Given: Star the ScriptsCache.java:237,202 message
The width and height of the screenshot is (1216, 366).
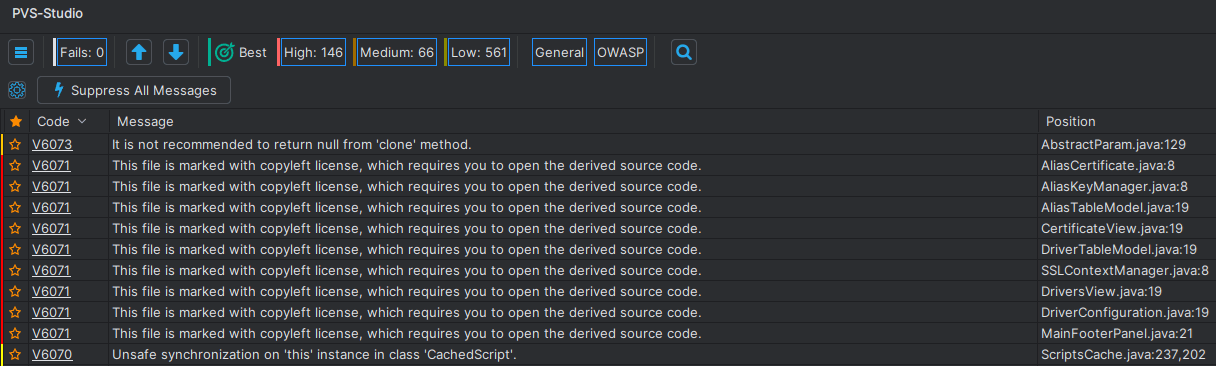Looking at the screenshot, I should coord(15,354).
